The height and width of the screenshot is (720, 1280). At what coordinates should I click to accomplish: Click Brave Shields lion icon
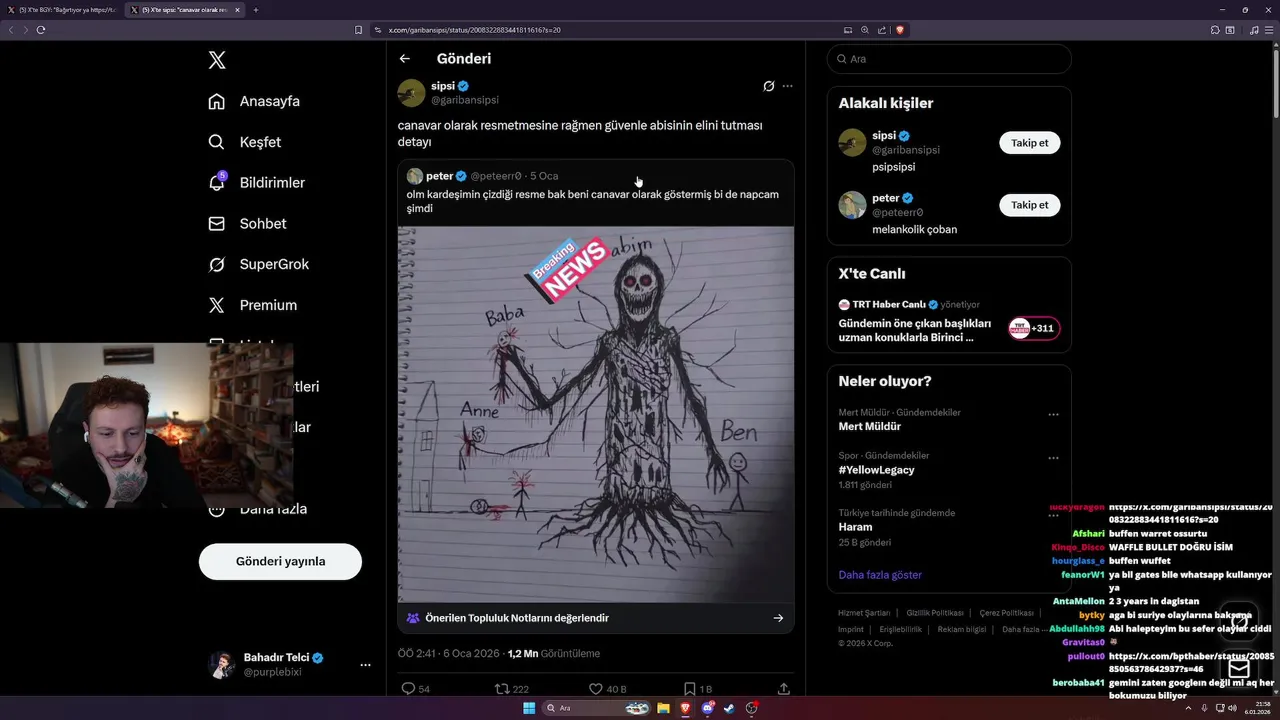click(x=900, y=30)
